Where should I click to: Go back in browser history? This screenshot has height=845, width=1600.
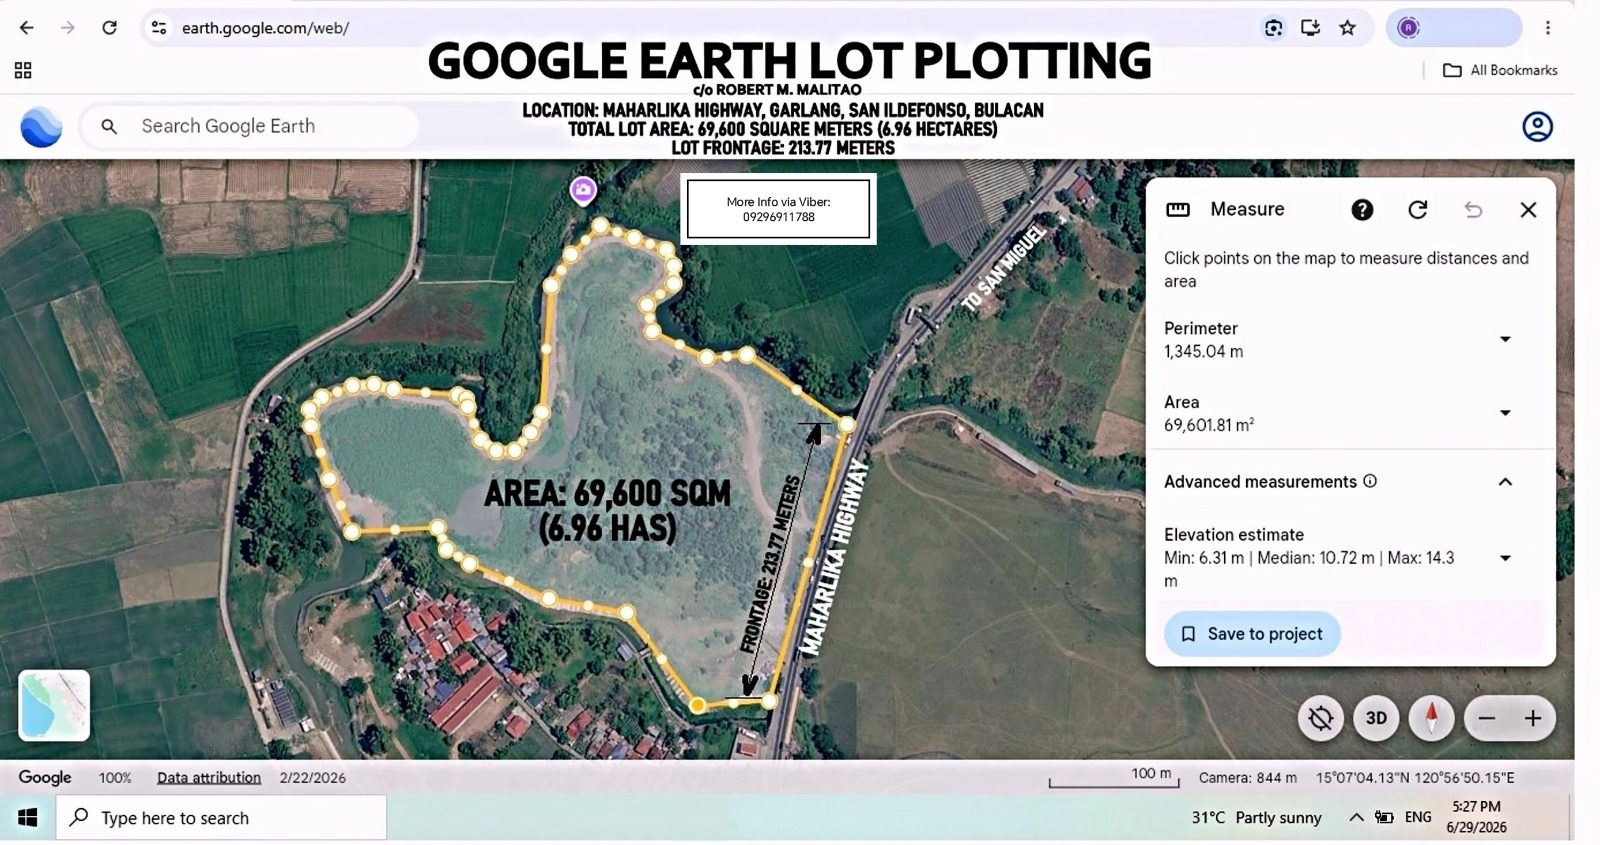click(x=27, y=28)
